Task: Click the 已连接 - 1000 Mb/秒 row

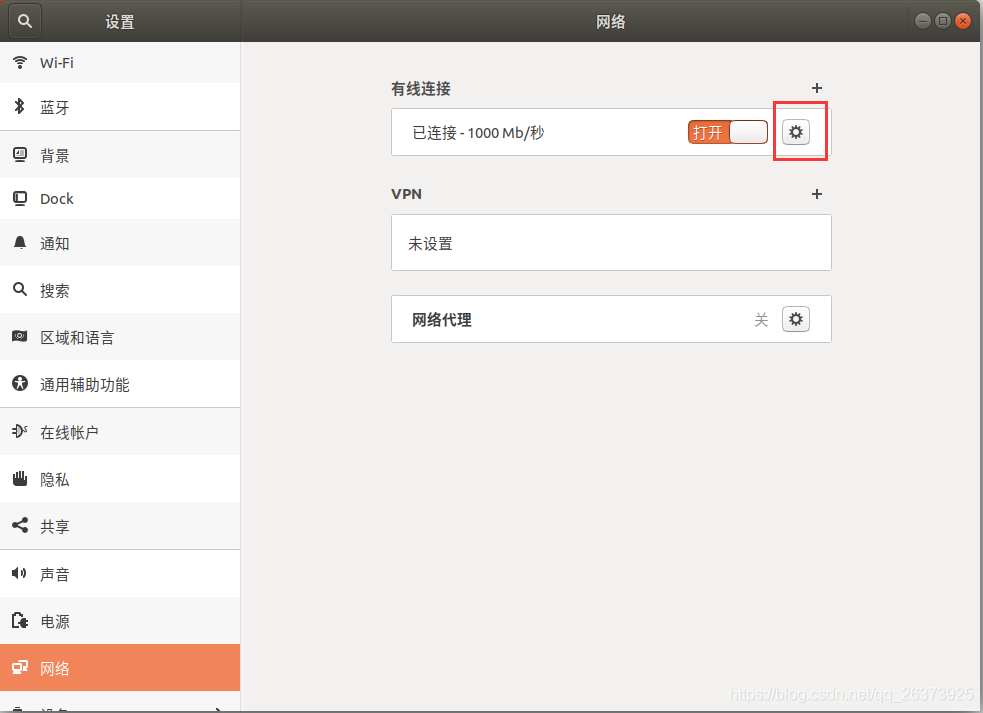Action: 611,132
